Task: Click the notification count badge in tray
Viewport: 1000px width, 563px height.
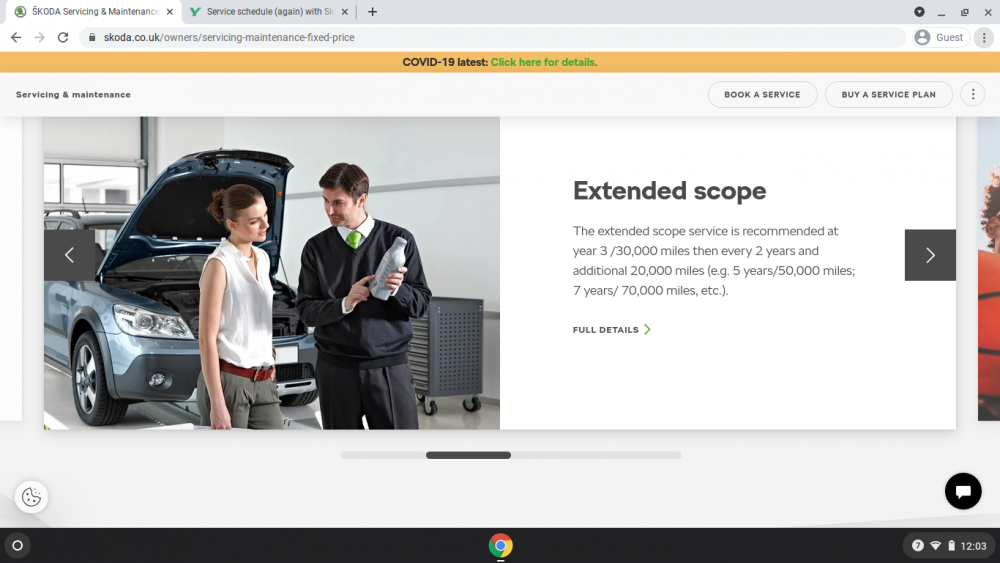Action: click(917, 546)
